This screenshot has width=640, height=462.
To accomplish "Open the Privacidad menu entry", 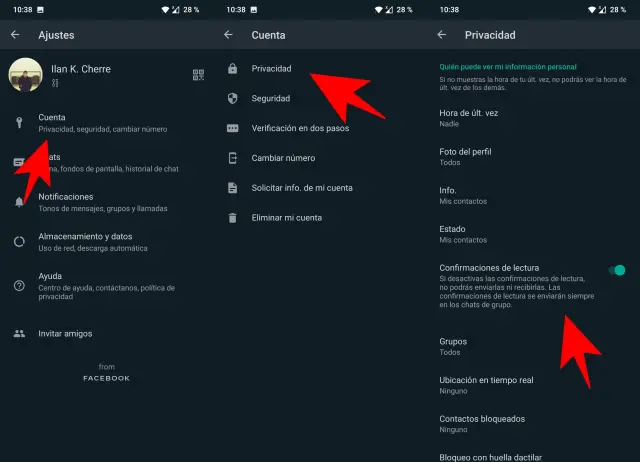I will click(x=271, y=69).
